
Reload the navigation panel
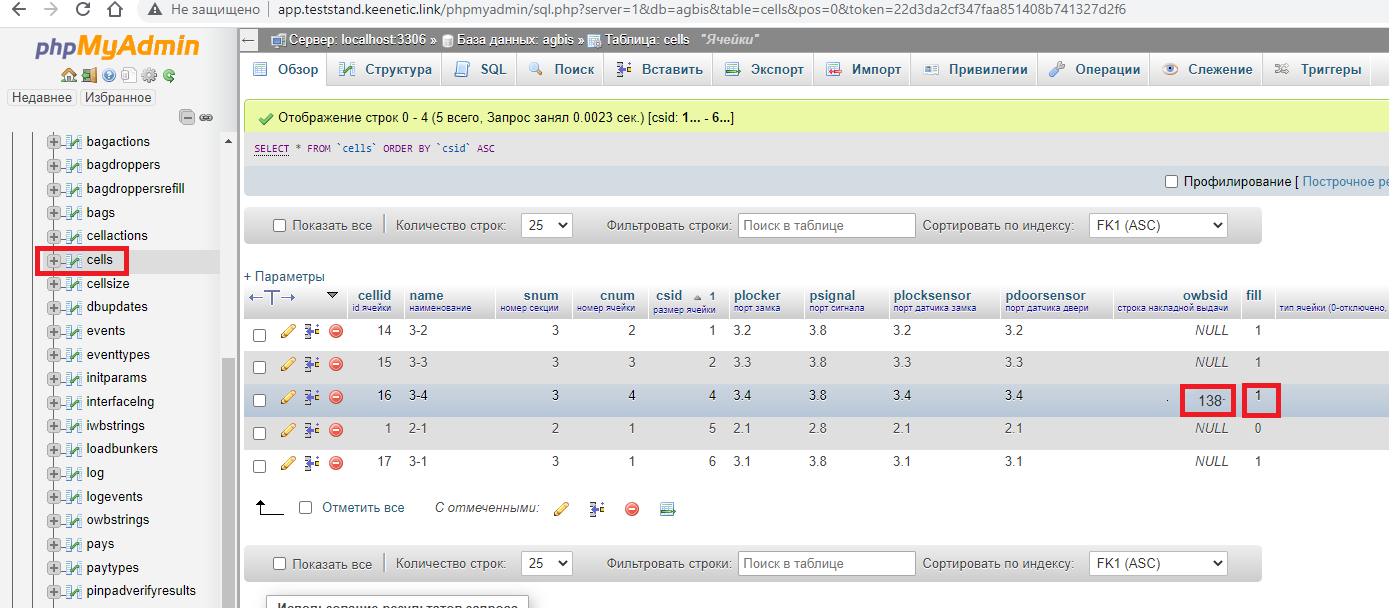point(169,75)
